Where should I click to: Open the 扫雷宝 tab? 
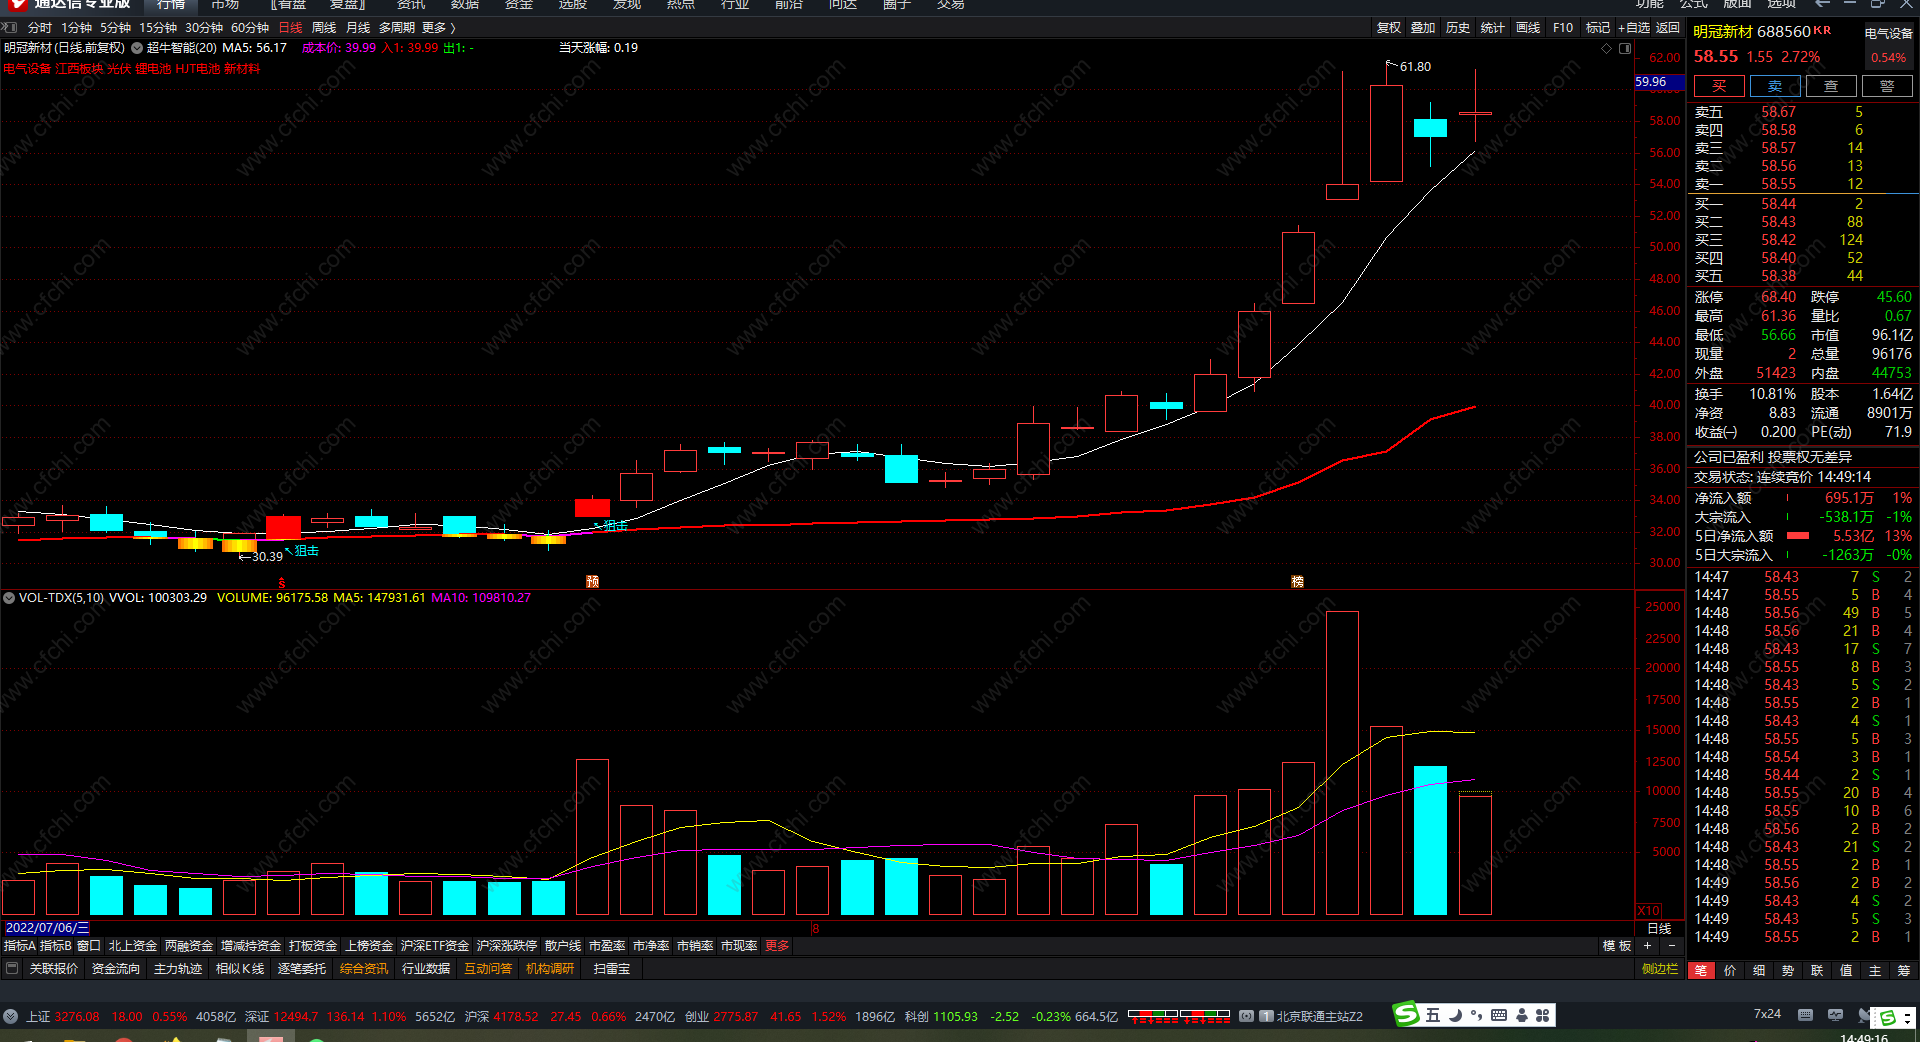(x=612, y=969)
